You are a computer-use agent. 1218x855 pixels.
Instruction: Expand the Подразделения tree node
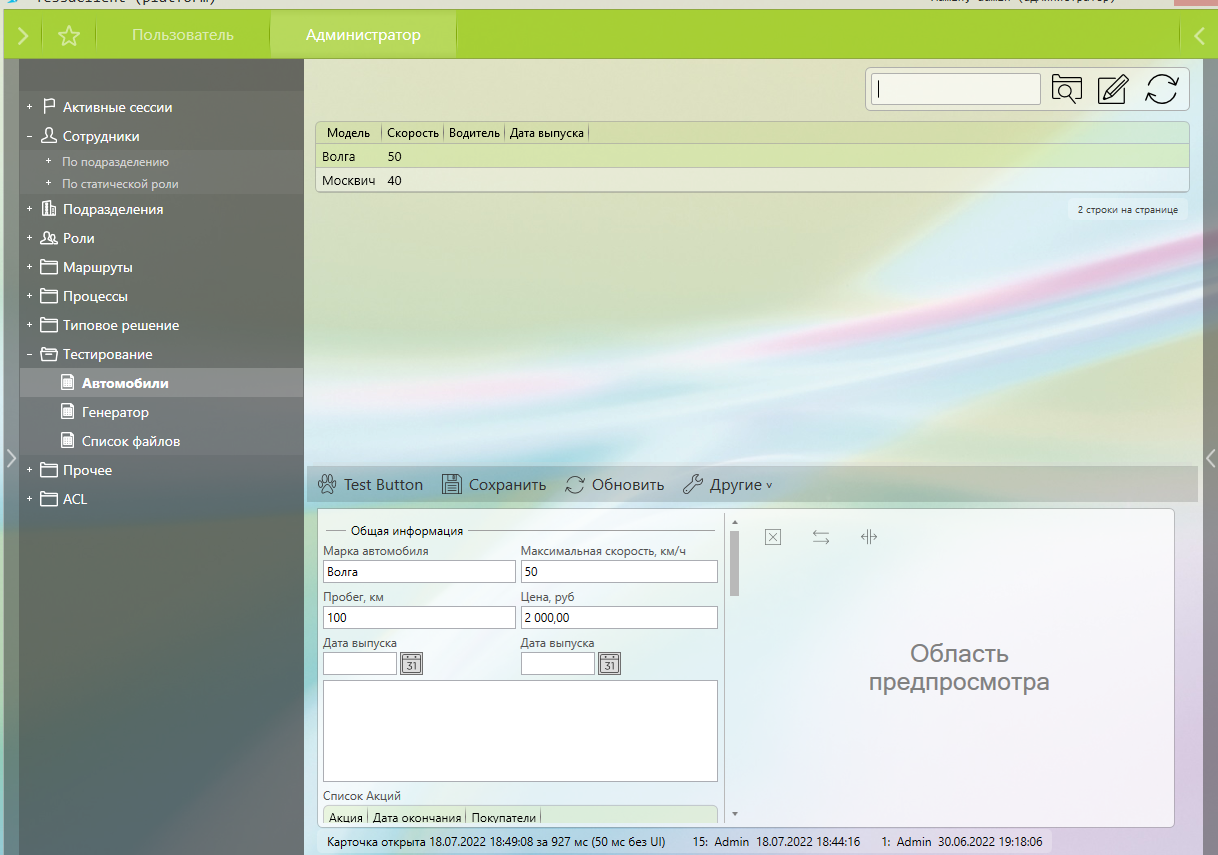point(30,209)
